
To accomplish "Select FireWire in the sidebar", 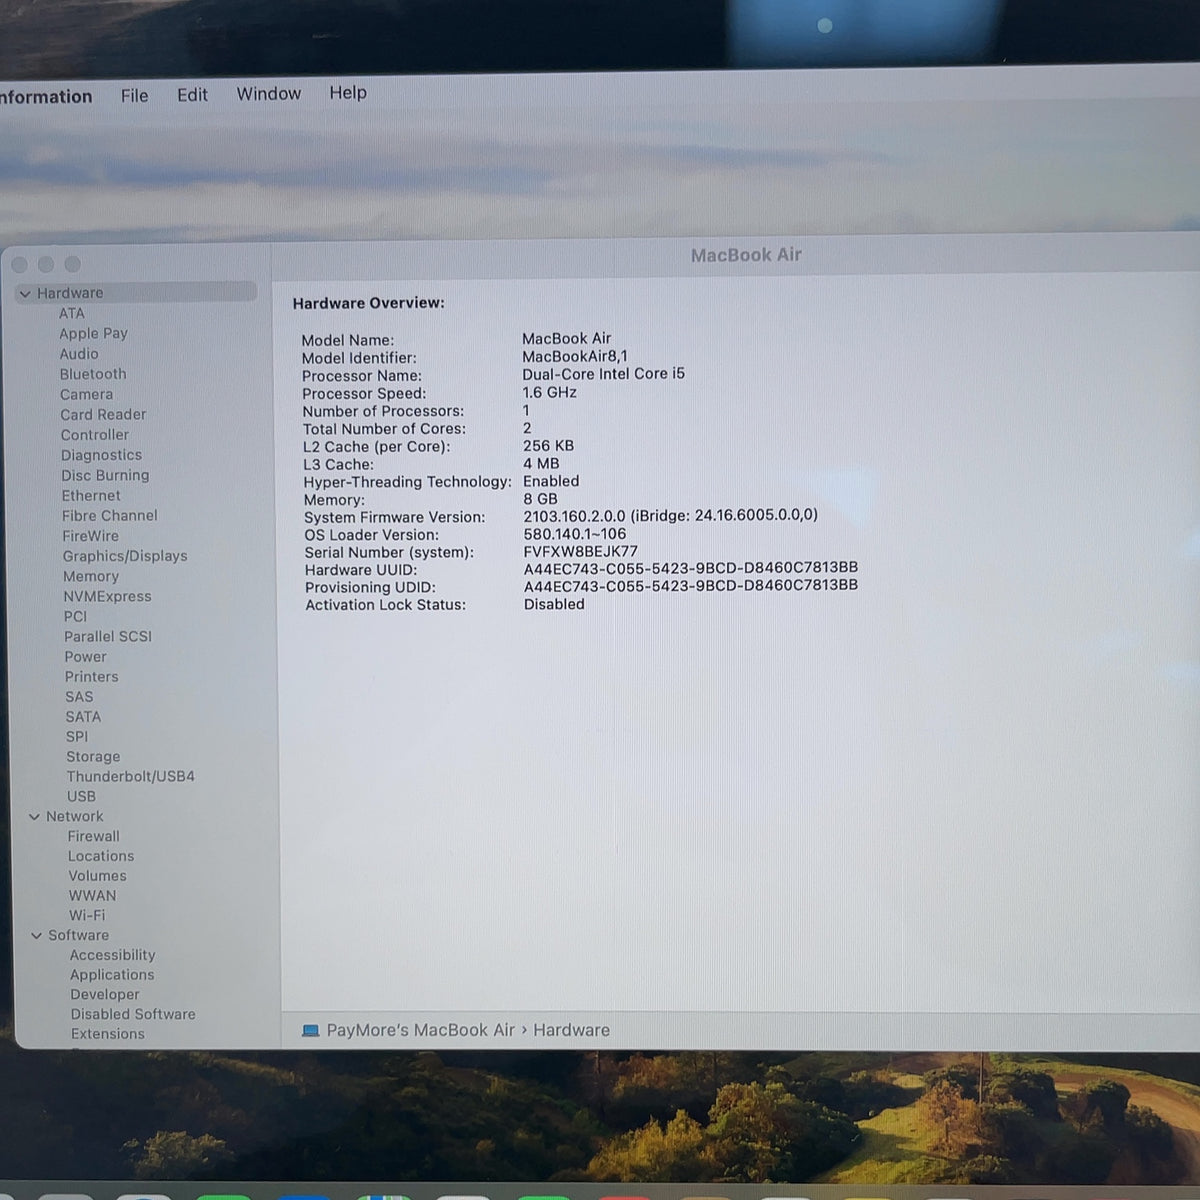I will [x=90, y=536].
